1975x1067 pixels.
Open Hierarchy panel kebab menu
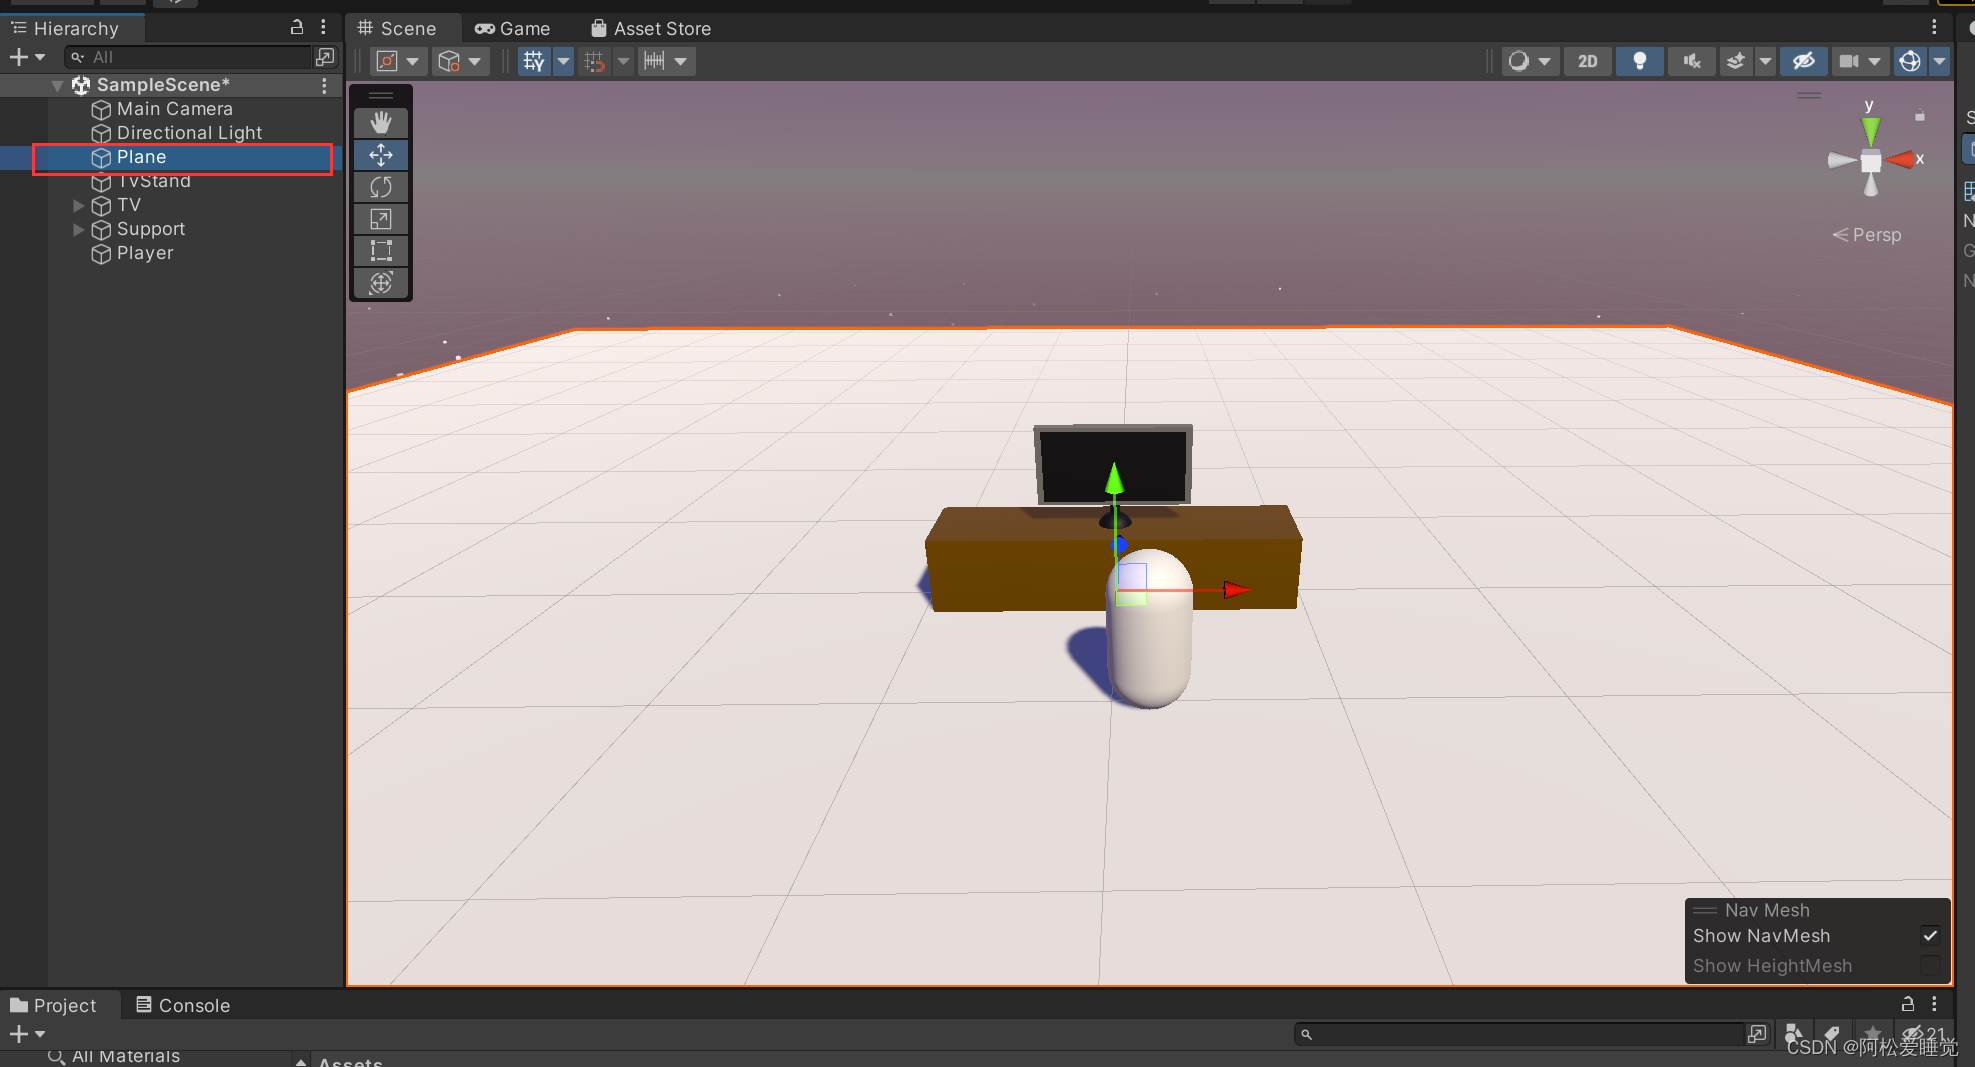323,27
